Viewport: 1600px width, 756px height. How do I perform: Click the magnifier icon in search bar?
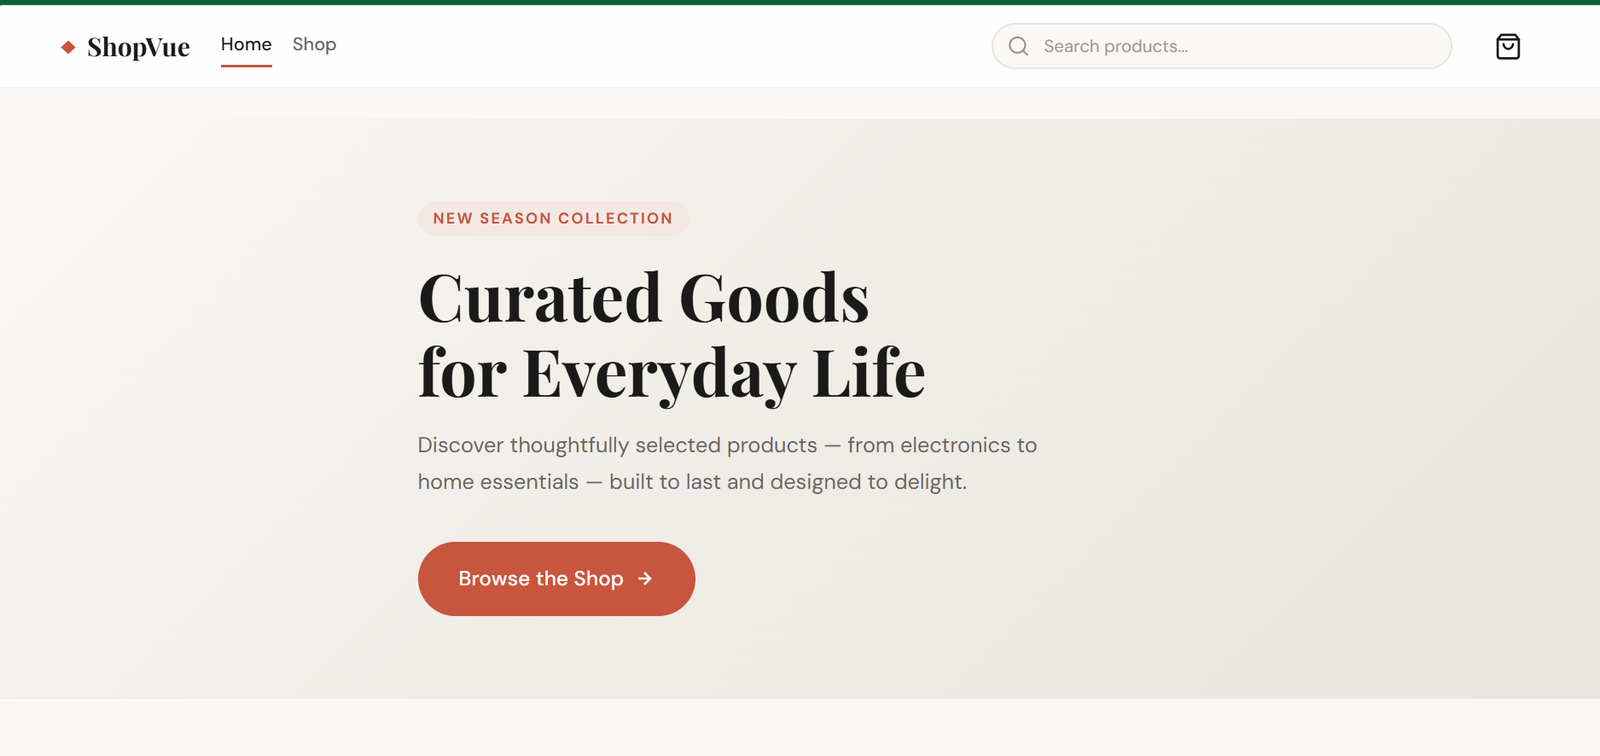pyautogui.click(x=1018, y=46)
